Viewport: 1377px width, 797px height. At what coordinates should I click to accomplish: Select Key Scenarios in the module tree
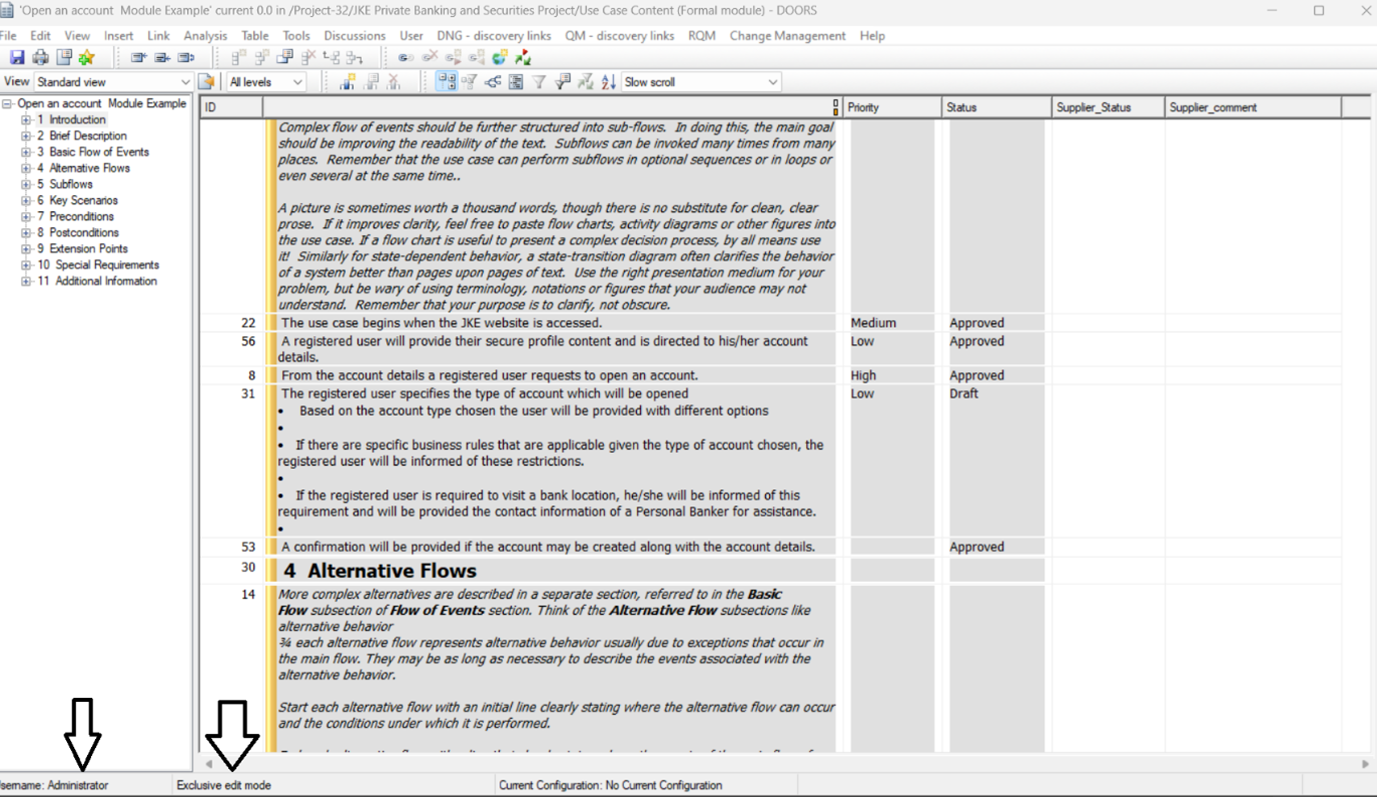click(83, 200)
